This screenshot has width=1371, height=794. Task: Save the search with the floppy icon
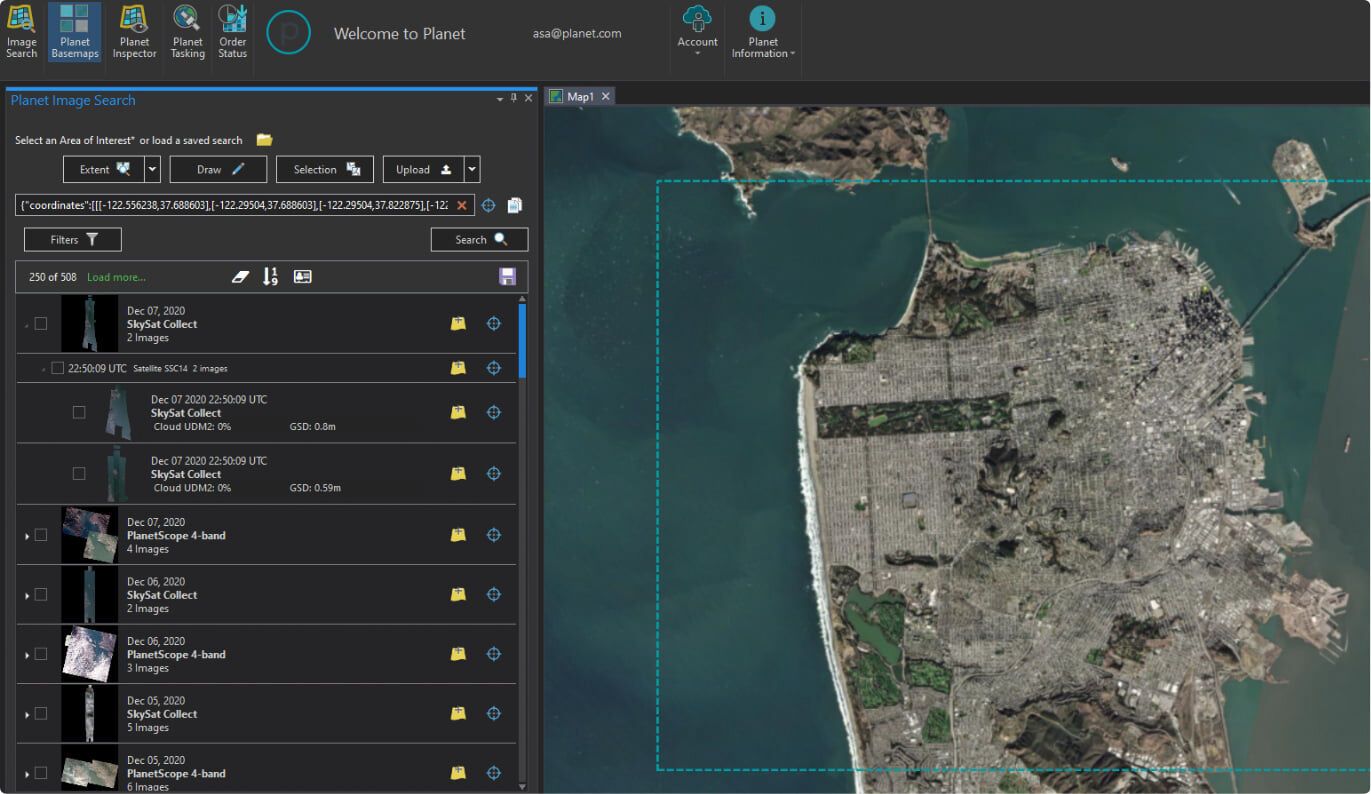pyautogui.click(x=507, y=277)
